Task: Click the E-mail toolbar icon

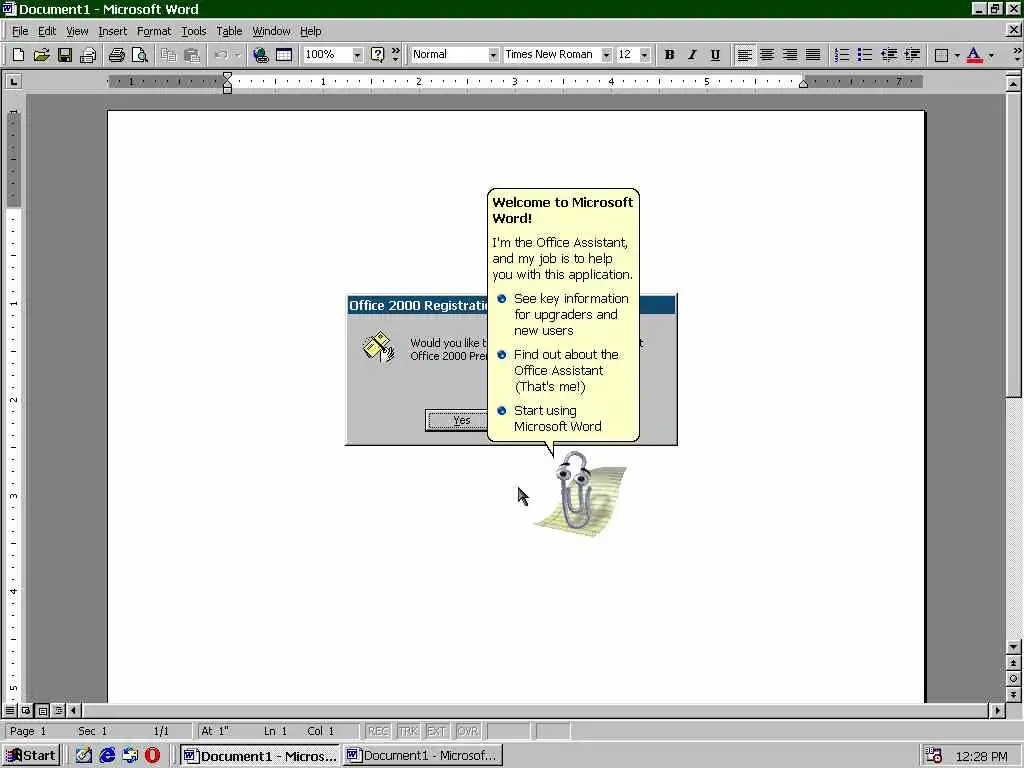Action: 88,55
